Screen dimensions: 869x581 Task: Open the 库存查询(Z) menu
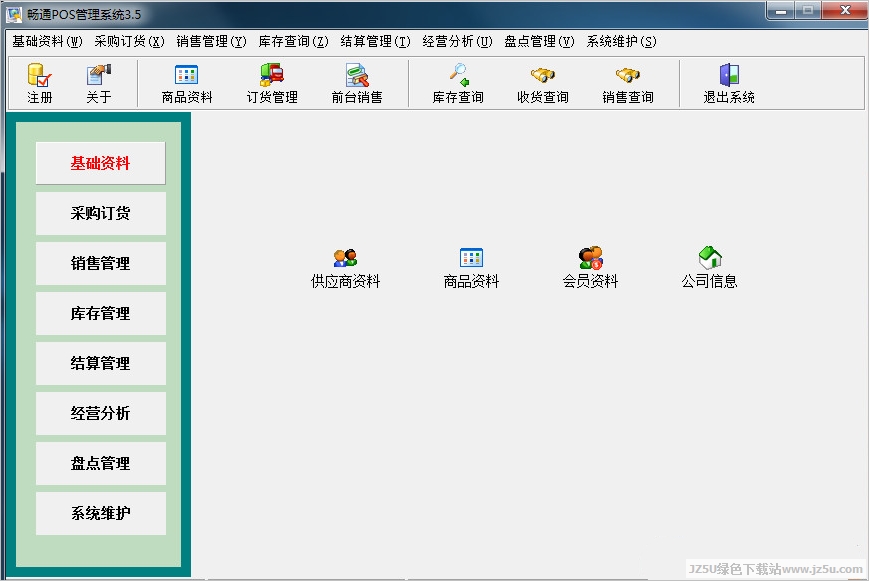coord(293,42)
